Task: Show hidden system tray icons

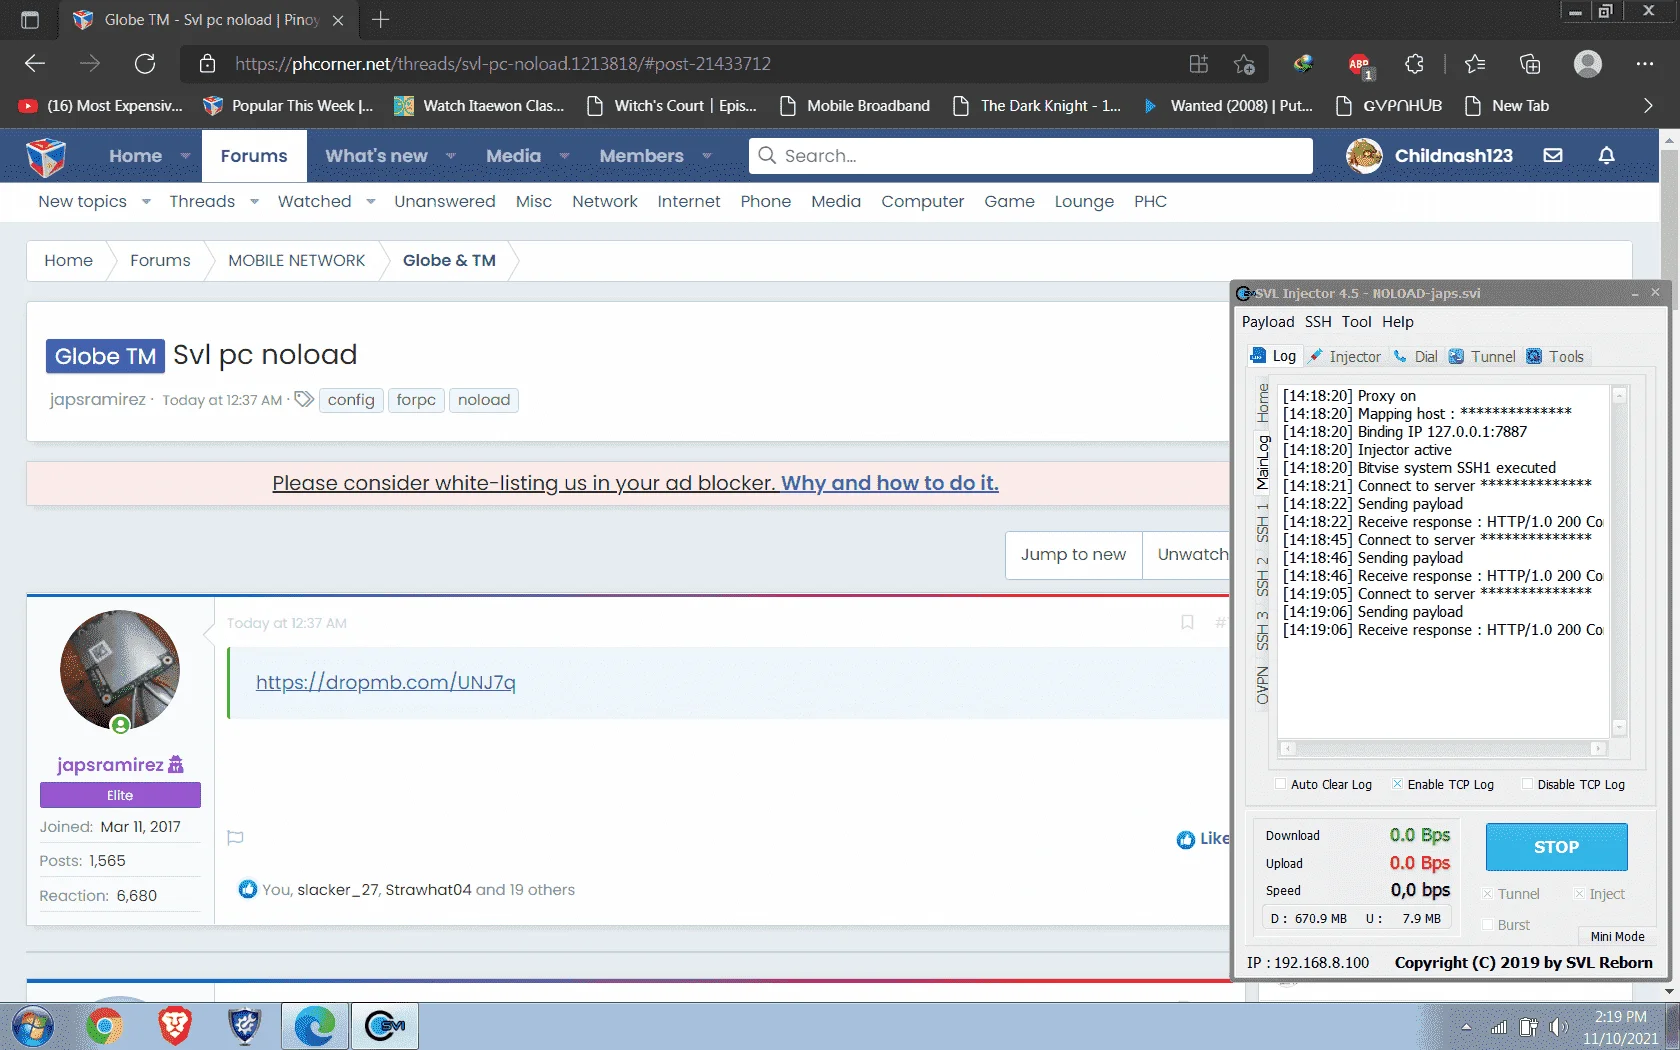Action: pyautogui.click(x=1466, y=1027)
